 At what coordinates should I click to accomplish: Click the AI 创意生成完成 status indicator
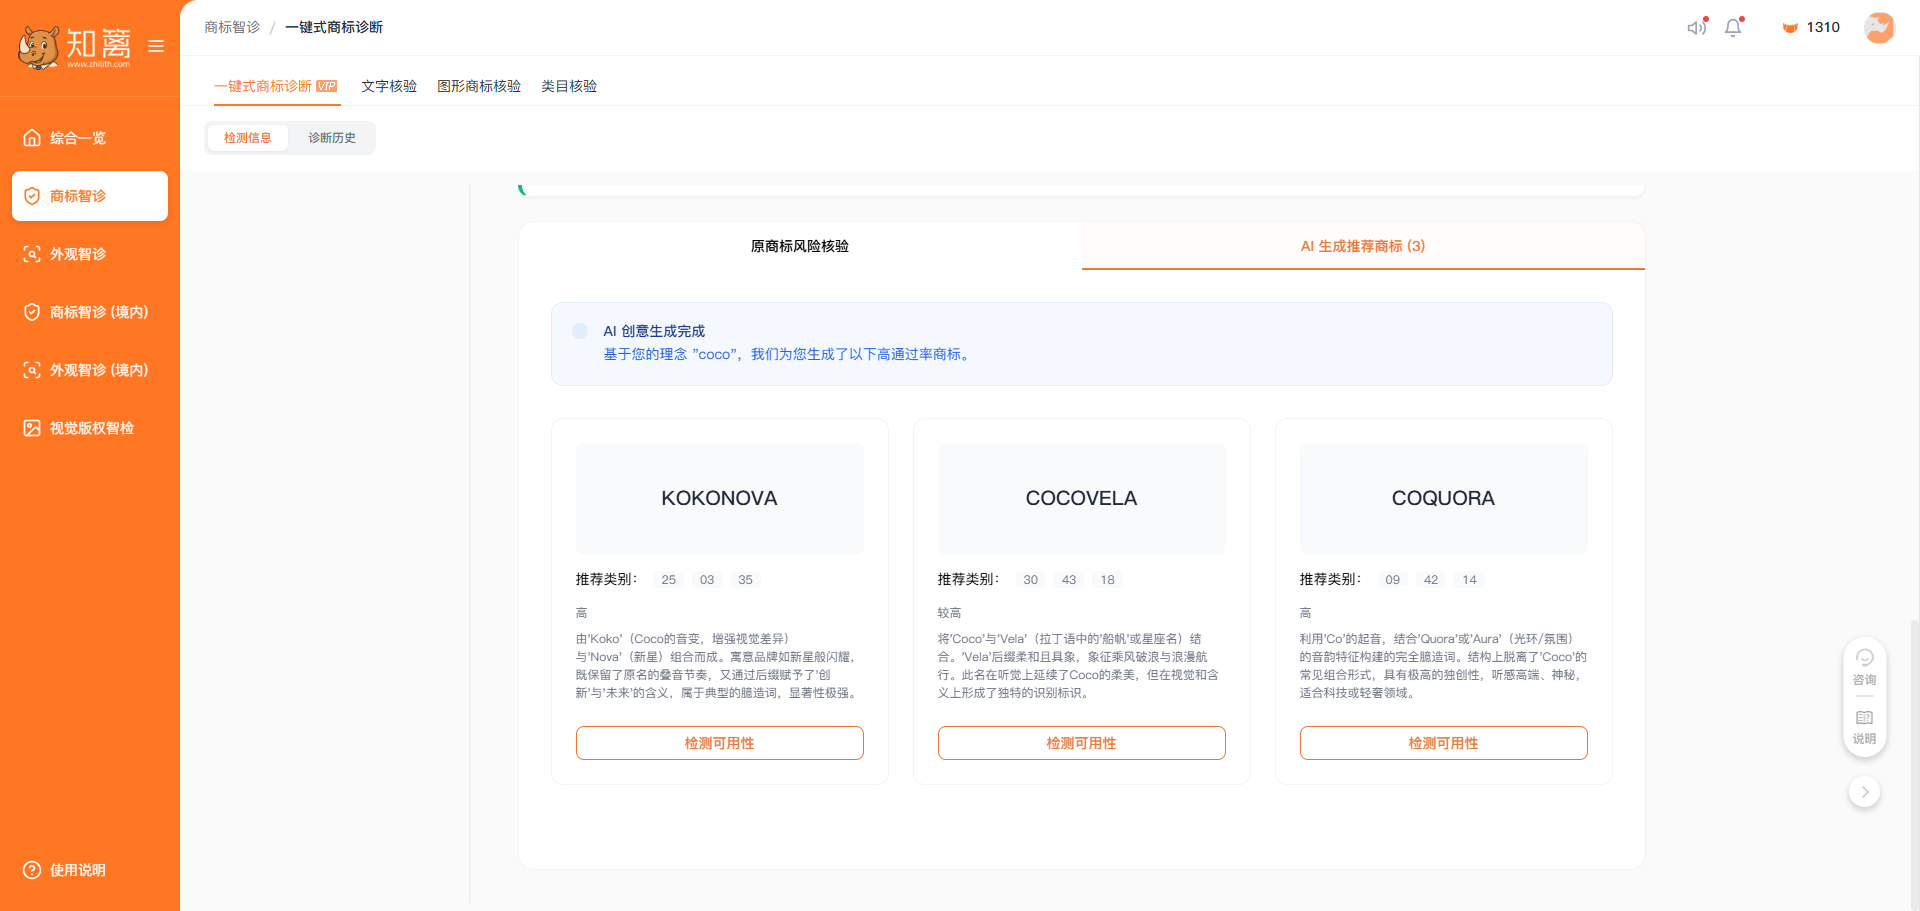[580, 331]
